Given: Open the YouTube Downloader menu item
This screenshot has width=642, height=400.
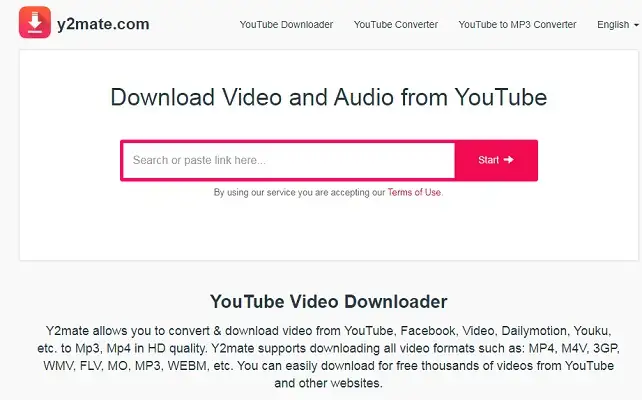Looking at the screenshot, I should [286, 25].
